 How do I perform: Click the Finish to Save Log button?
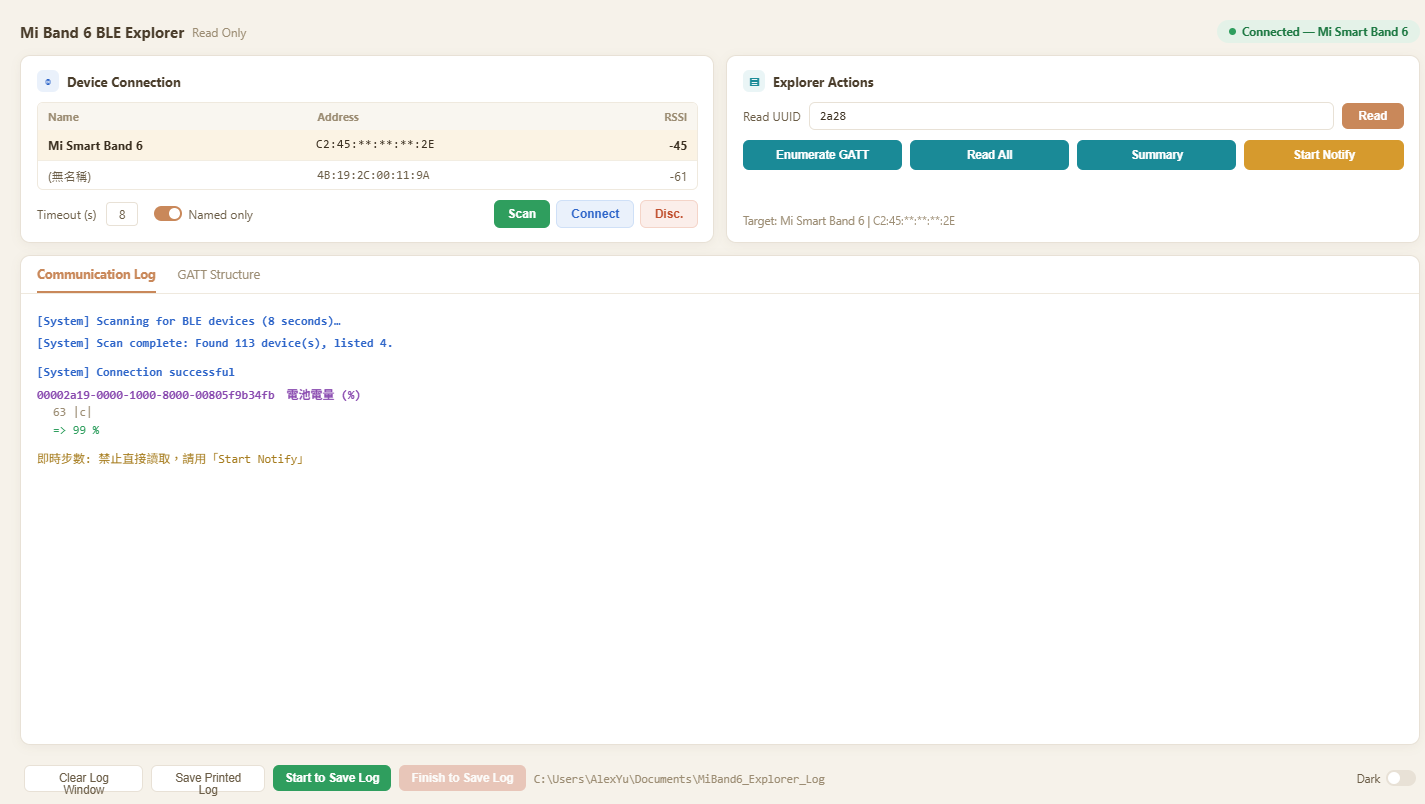tap(462, 778)
